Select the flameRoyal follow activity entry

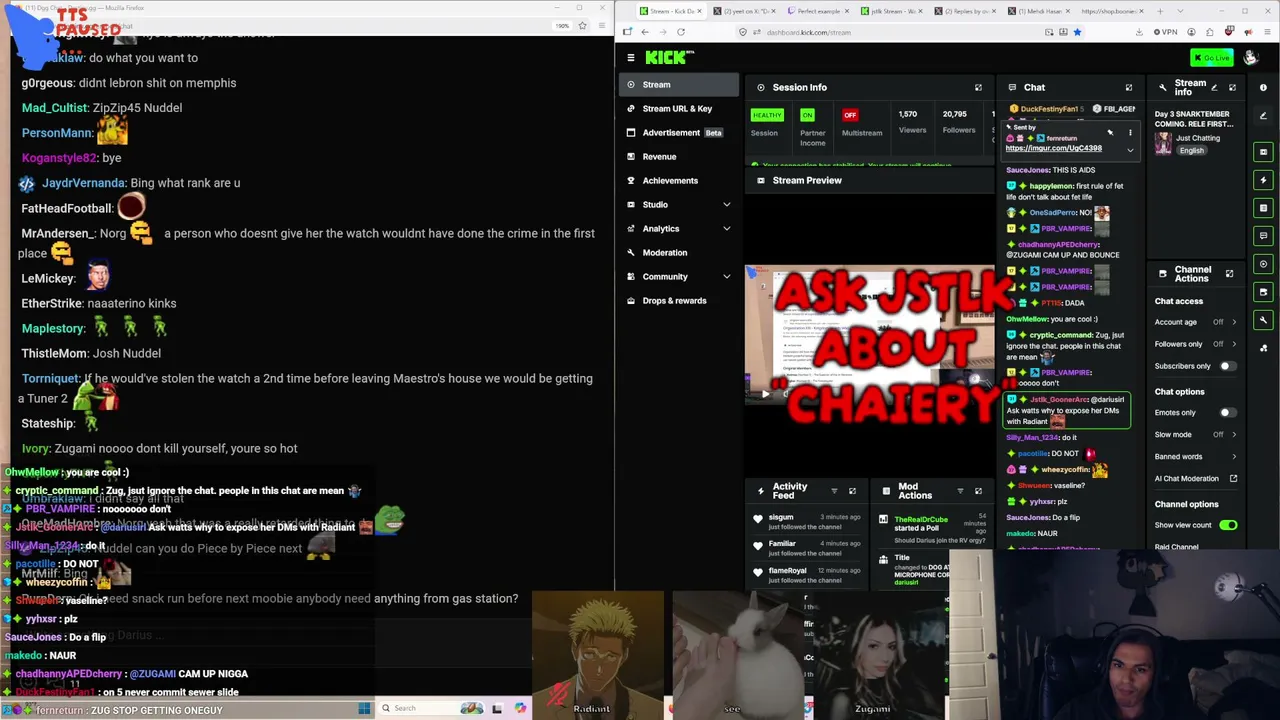tap(808, 575)
